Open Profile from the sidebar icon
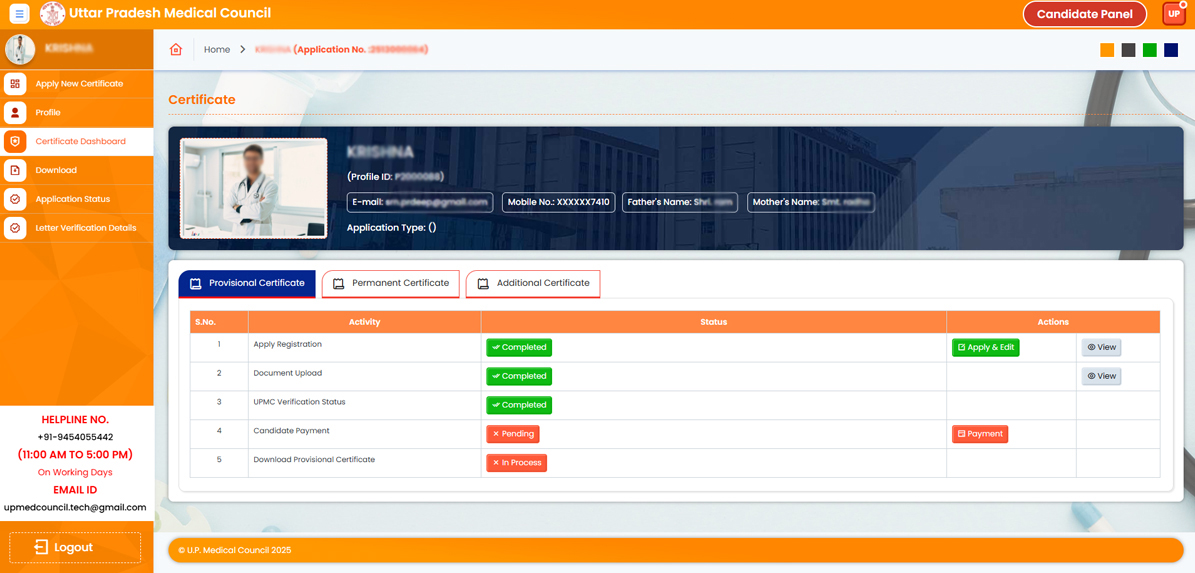Image resolution: width=1195 pixels, height=573 pixels. click(15, 113)
